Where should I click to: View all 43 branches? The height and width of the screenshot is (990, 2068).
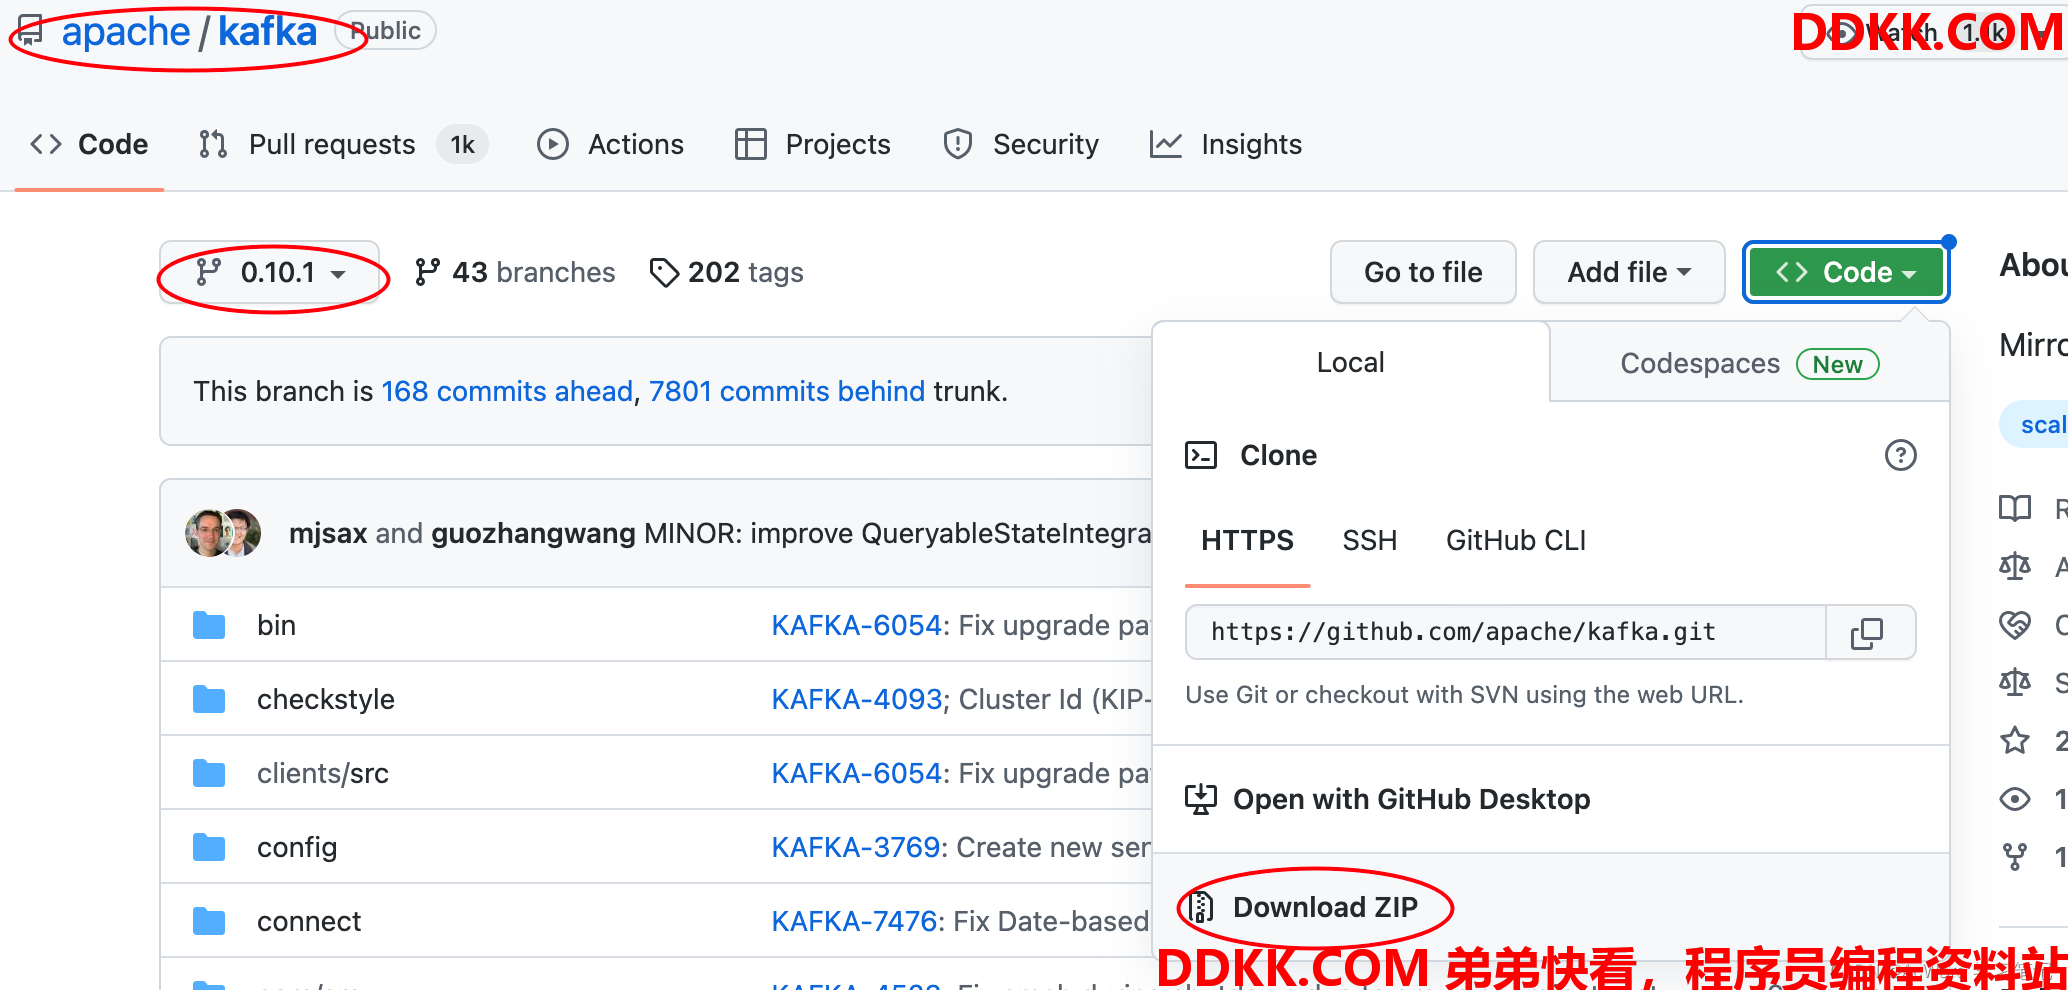point(515,272)
